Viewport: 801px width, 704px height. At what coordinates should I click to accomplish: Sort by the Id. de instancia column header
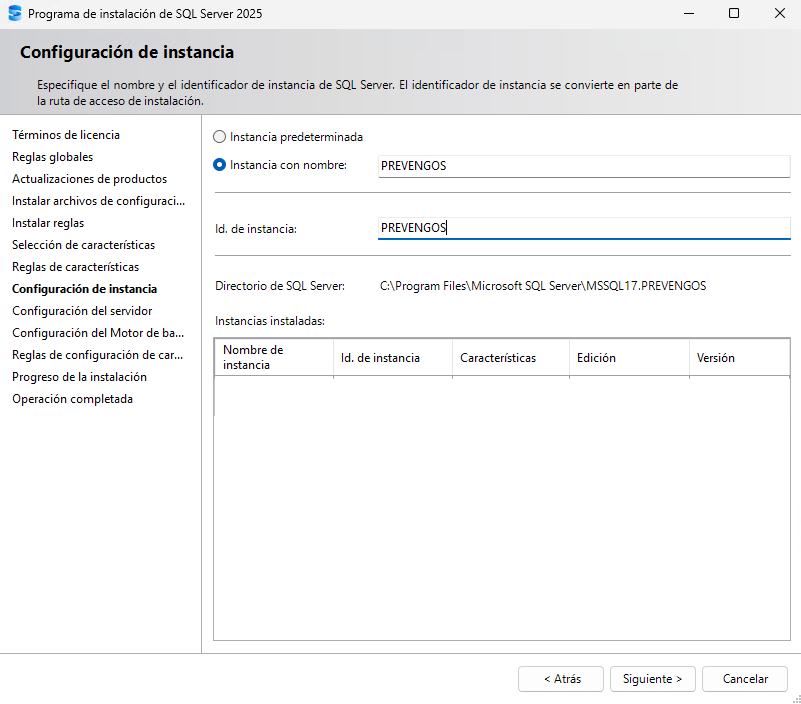click(393, 358)
